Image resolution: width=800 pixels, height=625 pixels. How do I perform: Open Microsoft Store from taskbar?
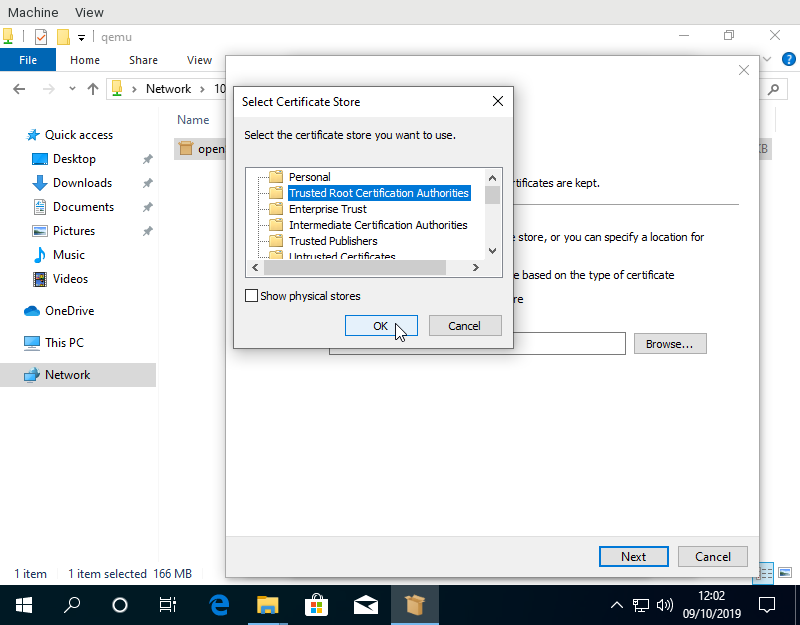pyautogui.click(x=316, y=605)
